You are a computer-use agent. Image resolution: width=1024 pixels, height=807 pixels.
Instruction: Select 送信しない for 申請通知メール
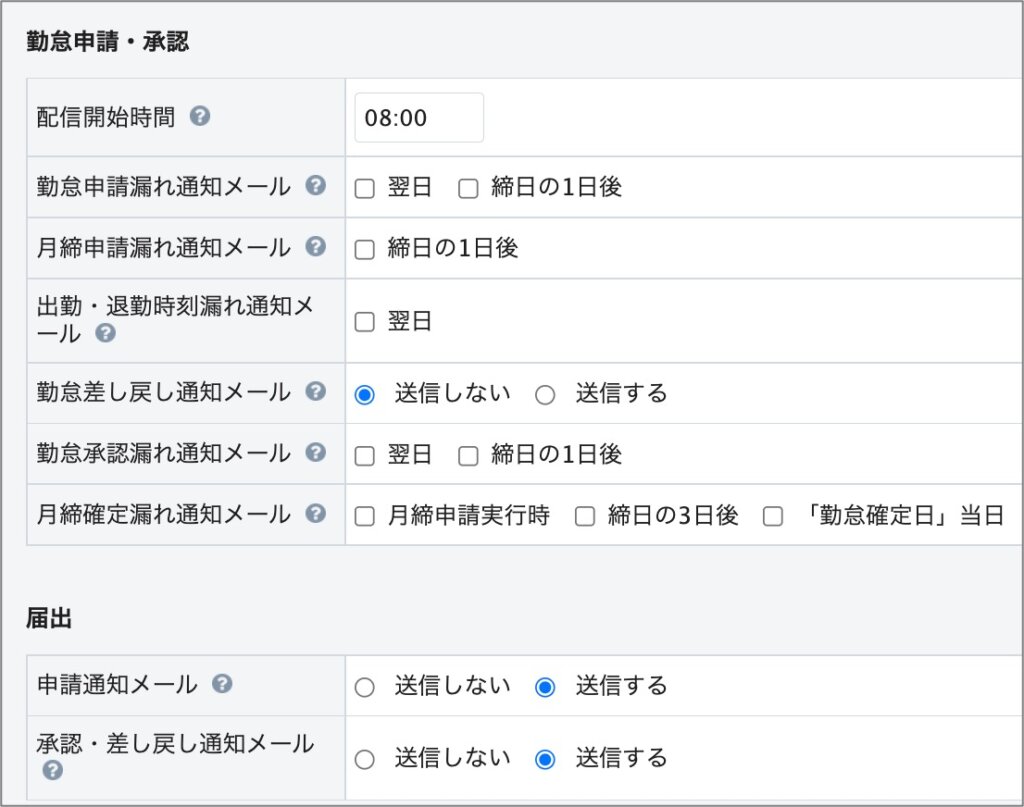(x=365, y=687)
